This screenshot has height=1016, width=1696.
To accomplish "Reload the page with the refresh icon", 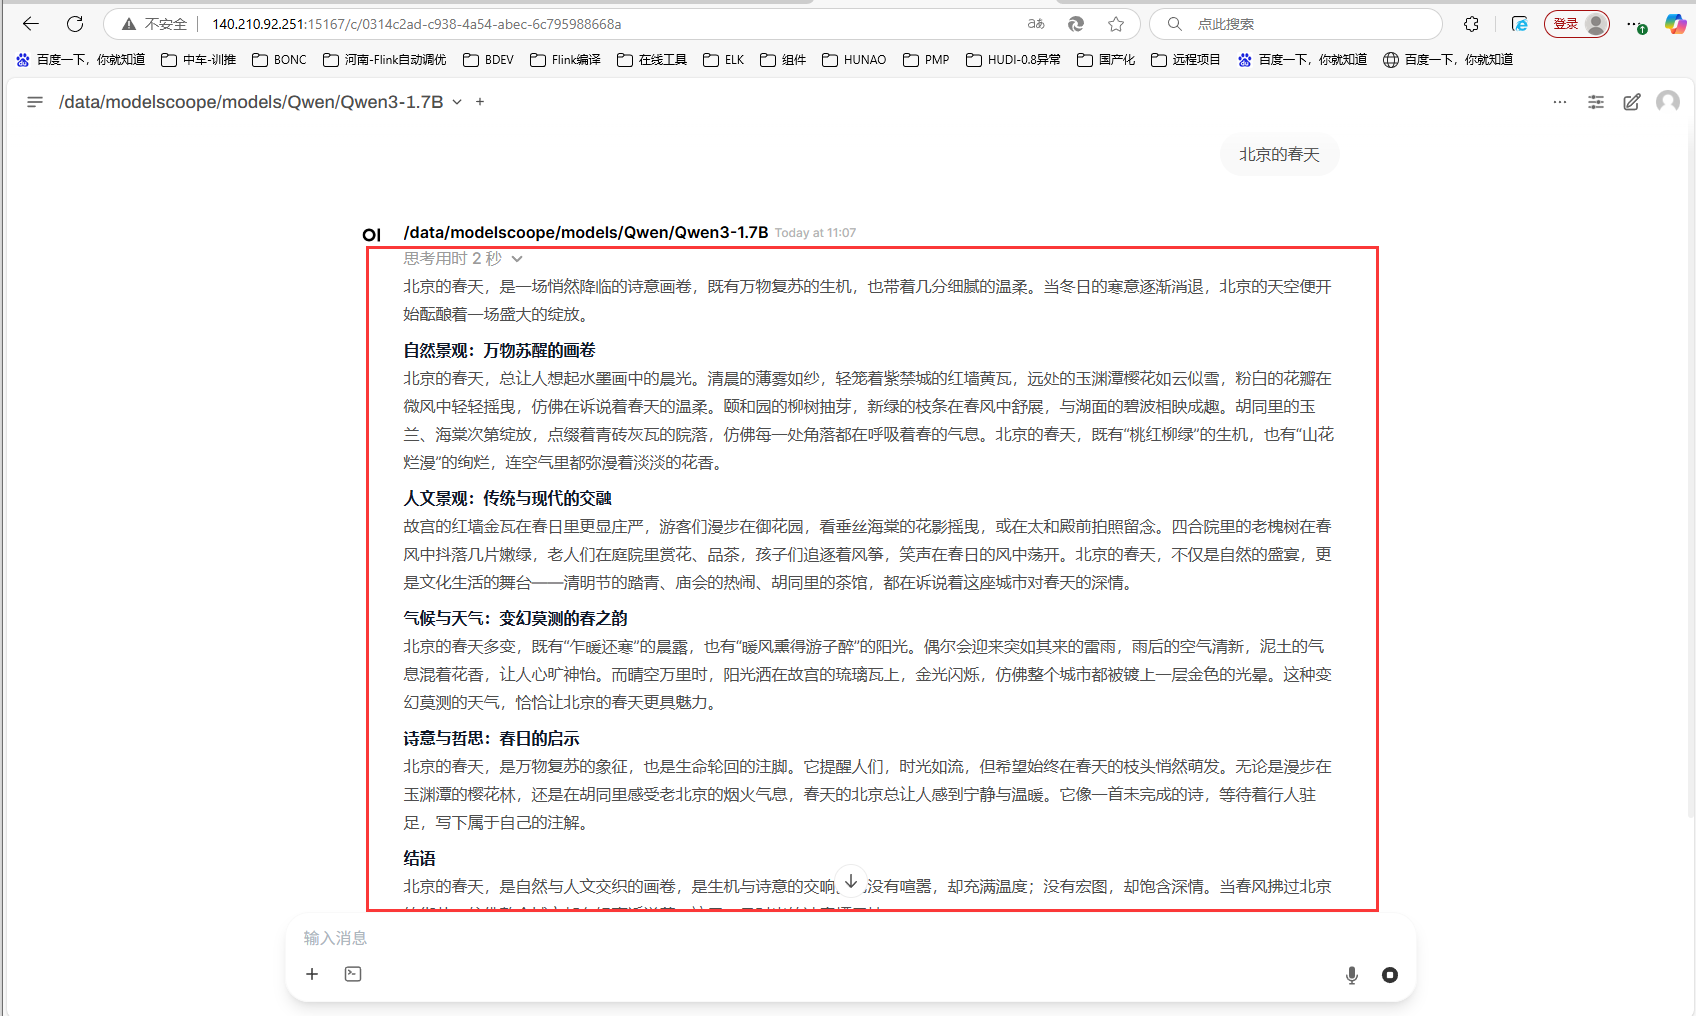I will tap(75, 24).
